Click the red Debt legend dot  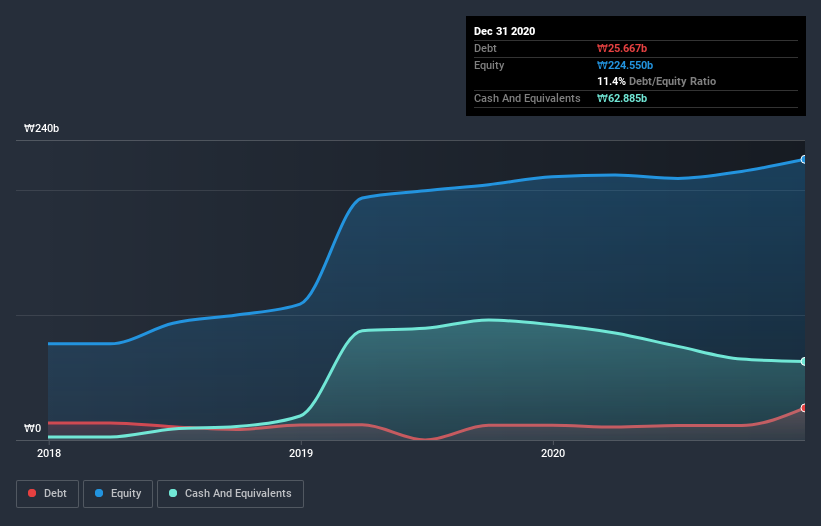[32, 493]
